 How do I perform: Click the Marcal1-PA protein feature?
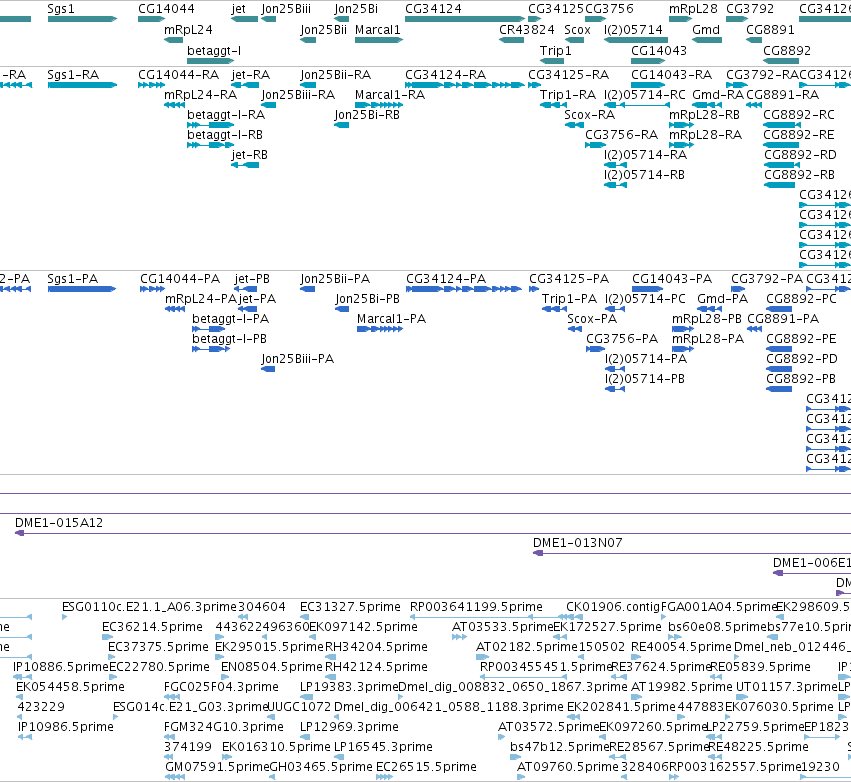pyautogui.click(x=380, y=329)
